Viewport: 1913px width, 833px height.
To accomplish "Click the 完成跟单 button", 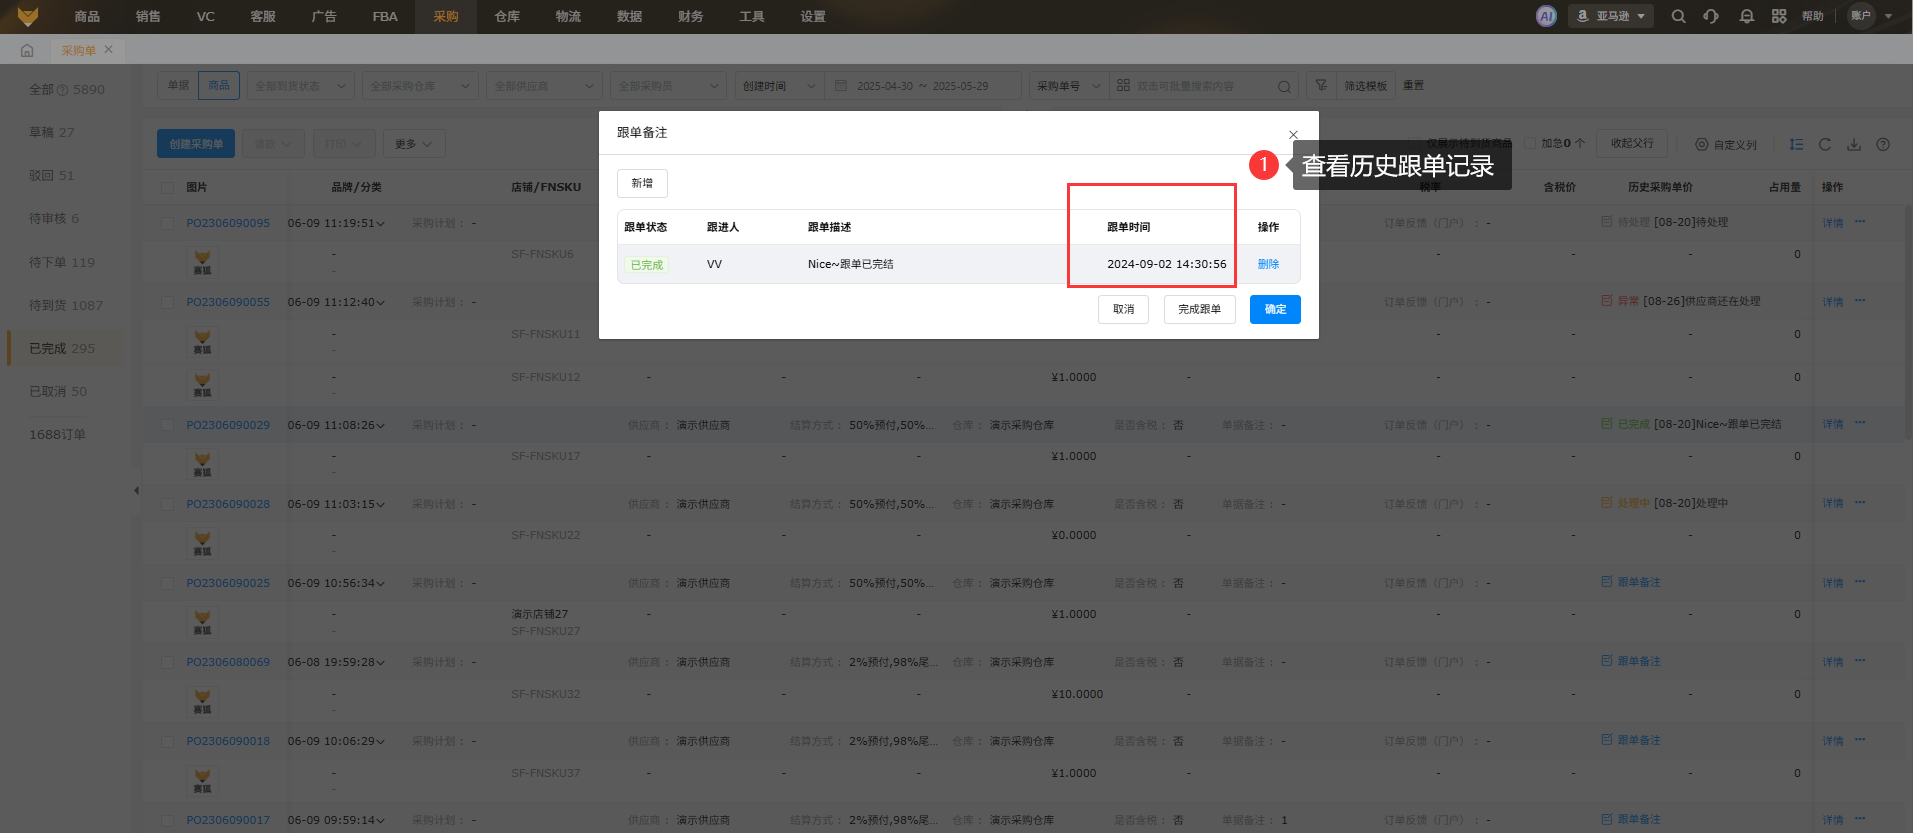I will coord(1200,310).
